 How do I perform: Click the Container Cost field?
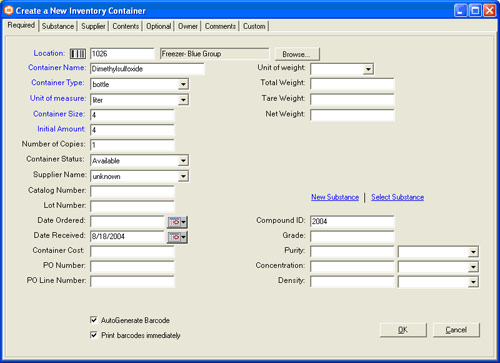point(132,252)
